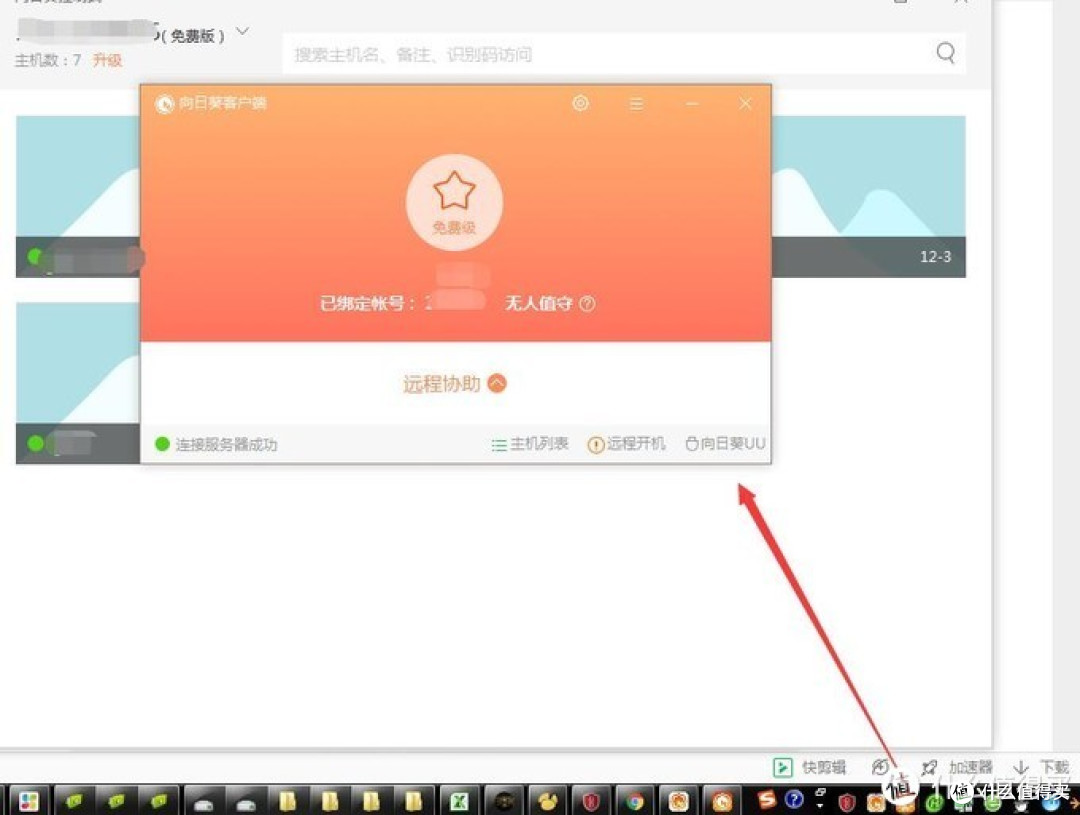Open 远程开机 in client footer
This screenshot has width=1080, height=815.
click(x=626, y=444)
